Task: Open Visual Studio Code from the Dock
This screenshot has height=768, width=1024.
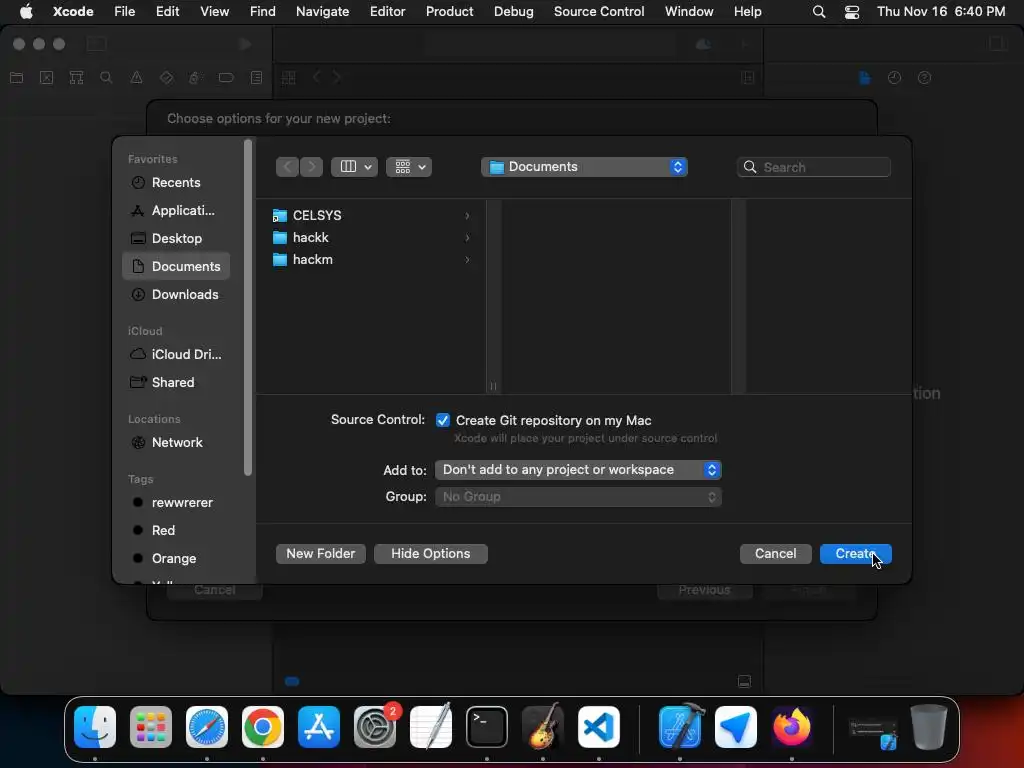Action: click(599, 726)
